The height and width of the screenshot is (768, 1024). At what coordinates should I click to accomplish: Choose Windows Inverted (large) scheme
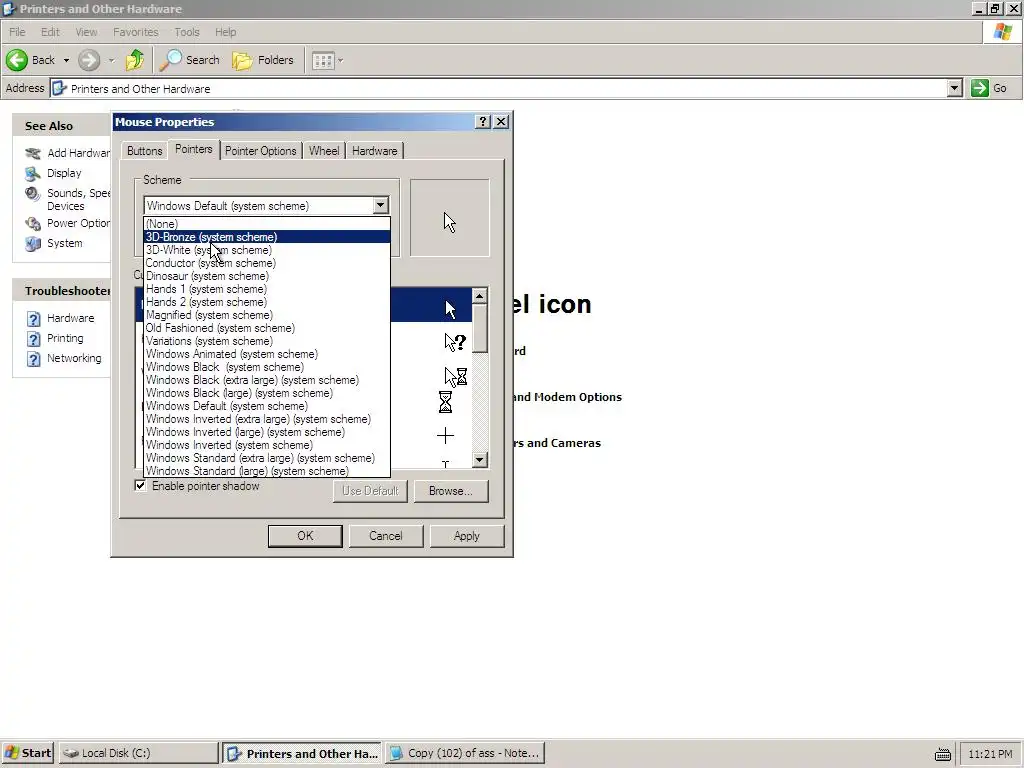point(266,432)
